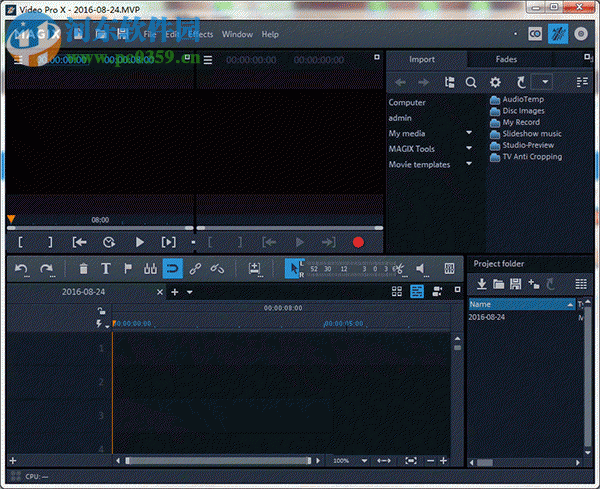Open the Help menu

coord(270,34)
